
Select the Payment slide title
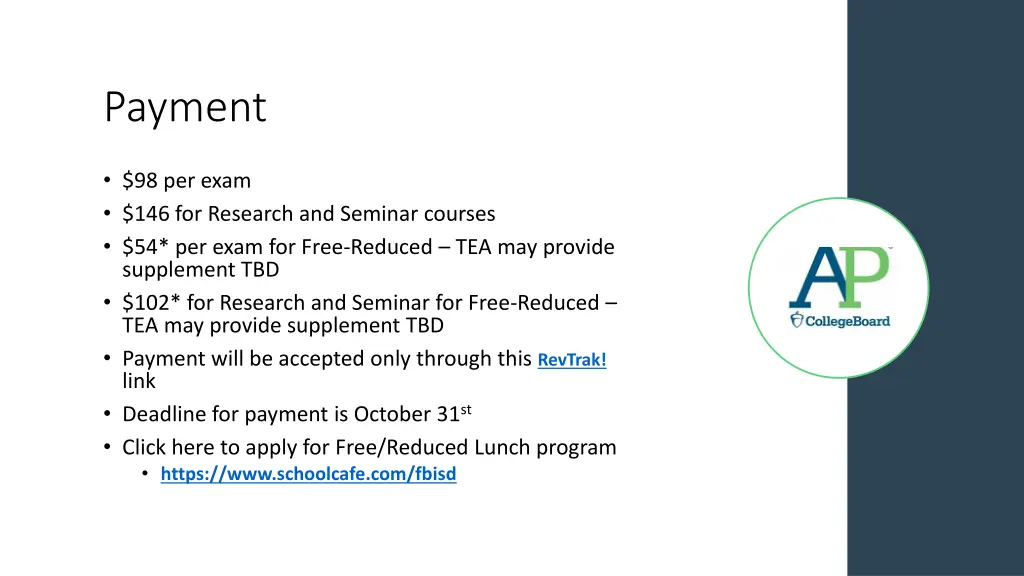(185, 107)
